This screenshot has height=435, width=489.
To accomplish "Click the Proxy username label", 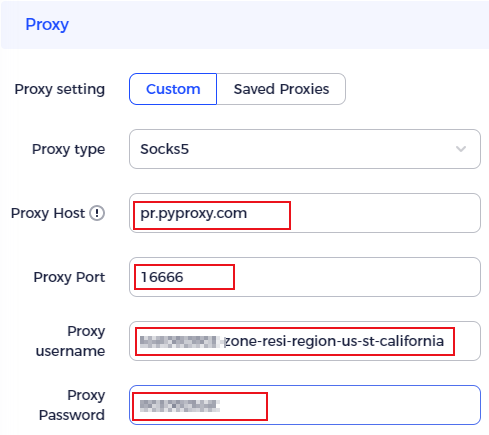I will click(x=70, y=341).
